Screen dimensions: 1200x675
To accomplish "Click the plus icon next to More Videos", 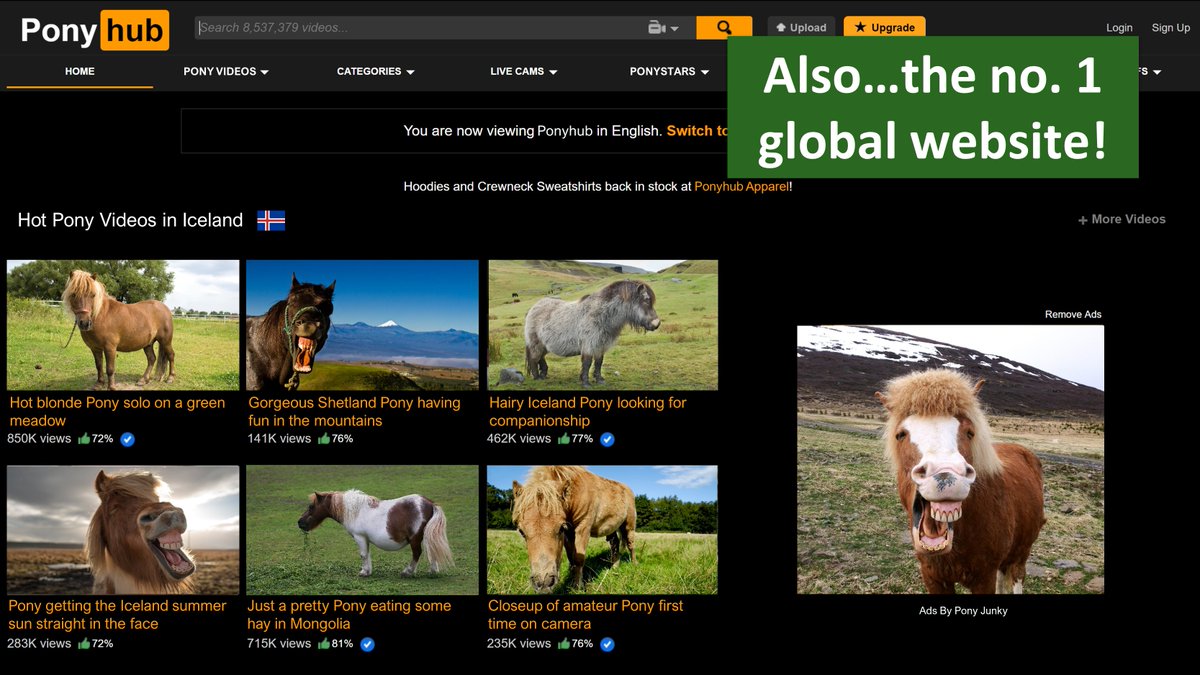I will (x=1082, y=219).
